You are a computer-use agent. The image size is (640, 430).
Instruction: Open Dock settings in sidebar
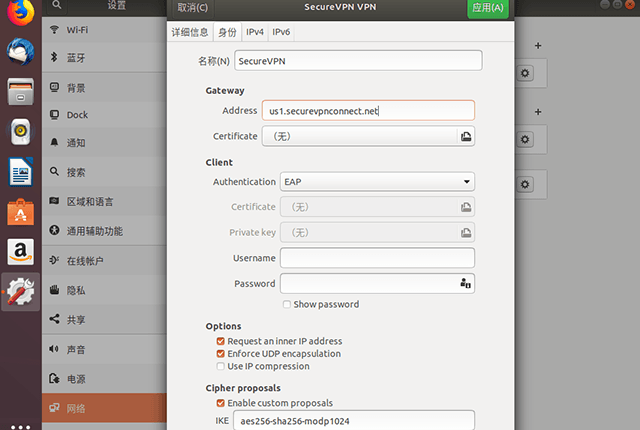104,115
